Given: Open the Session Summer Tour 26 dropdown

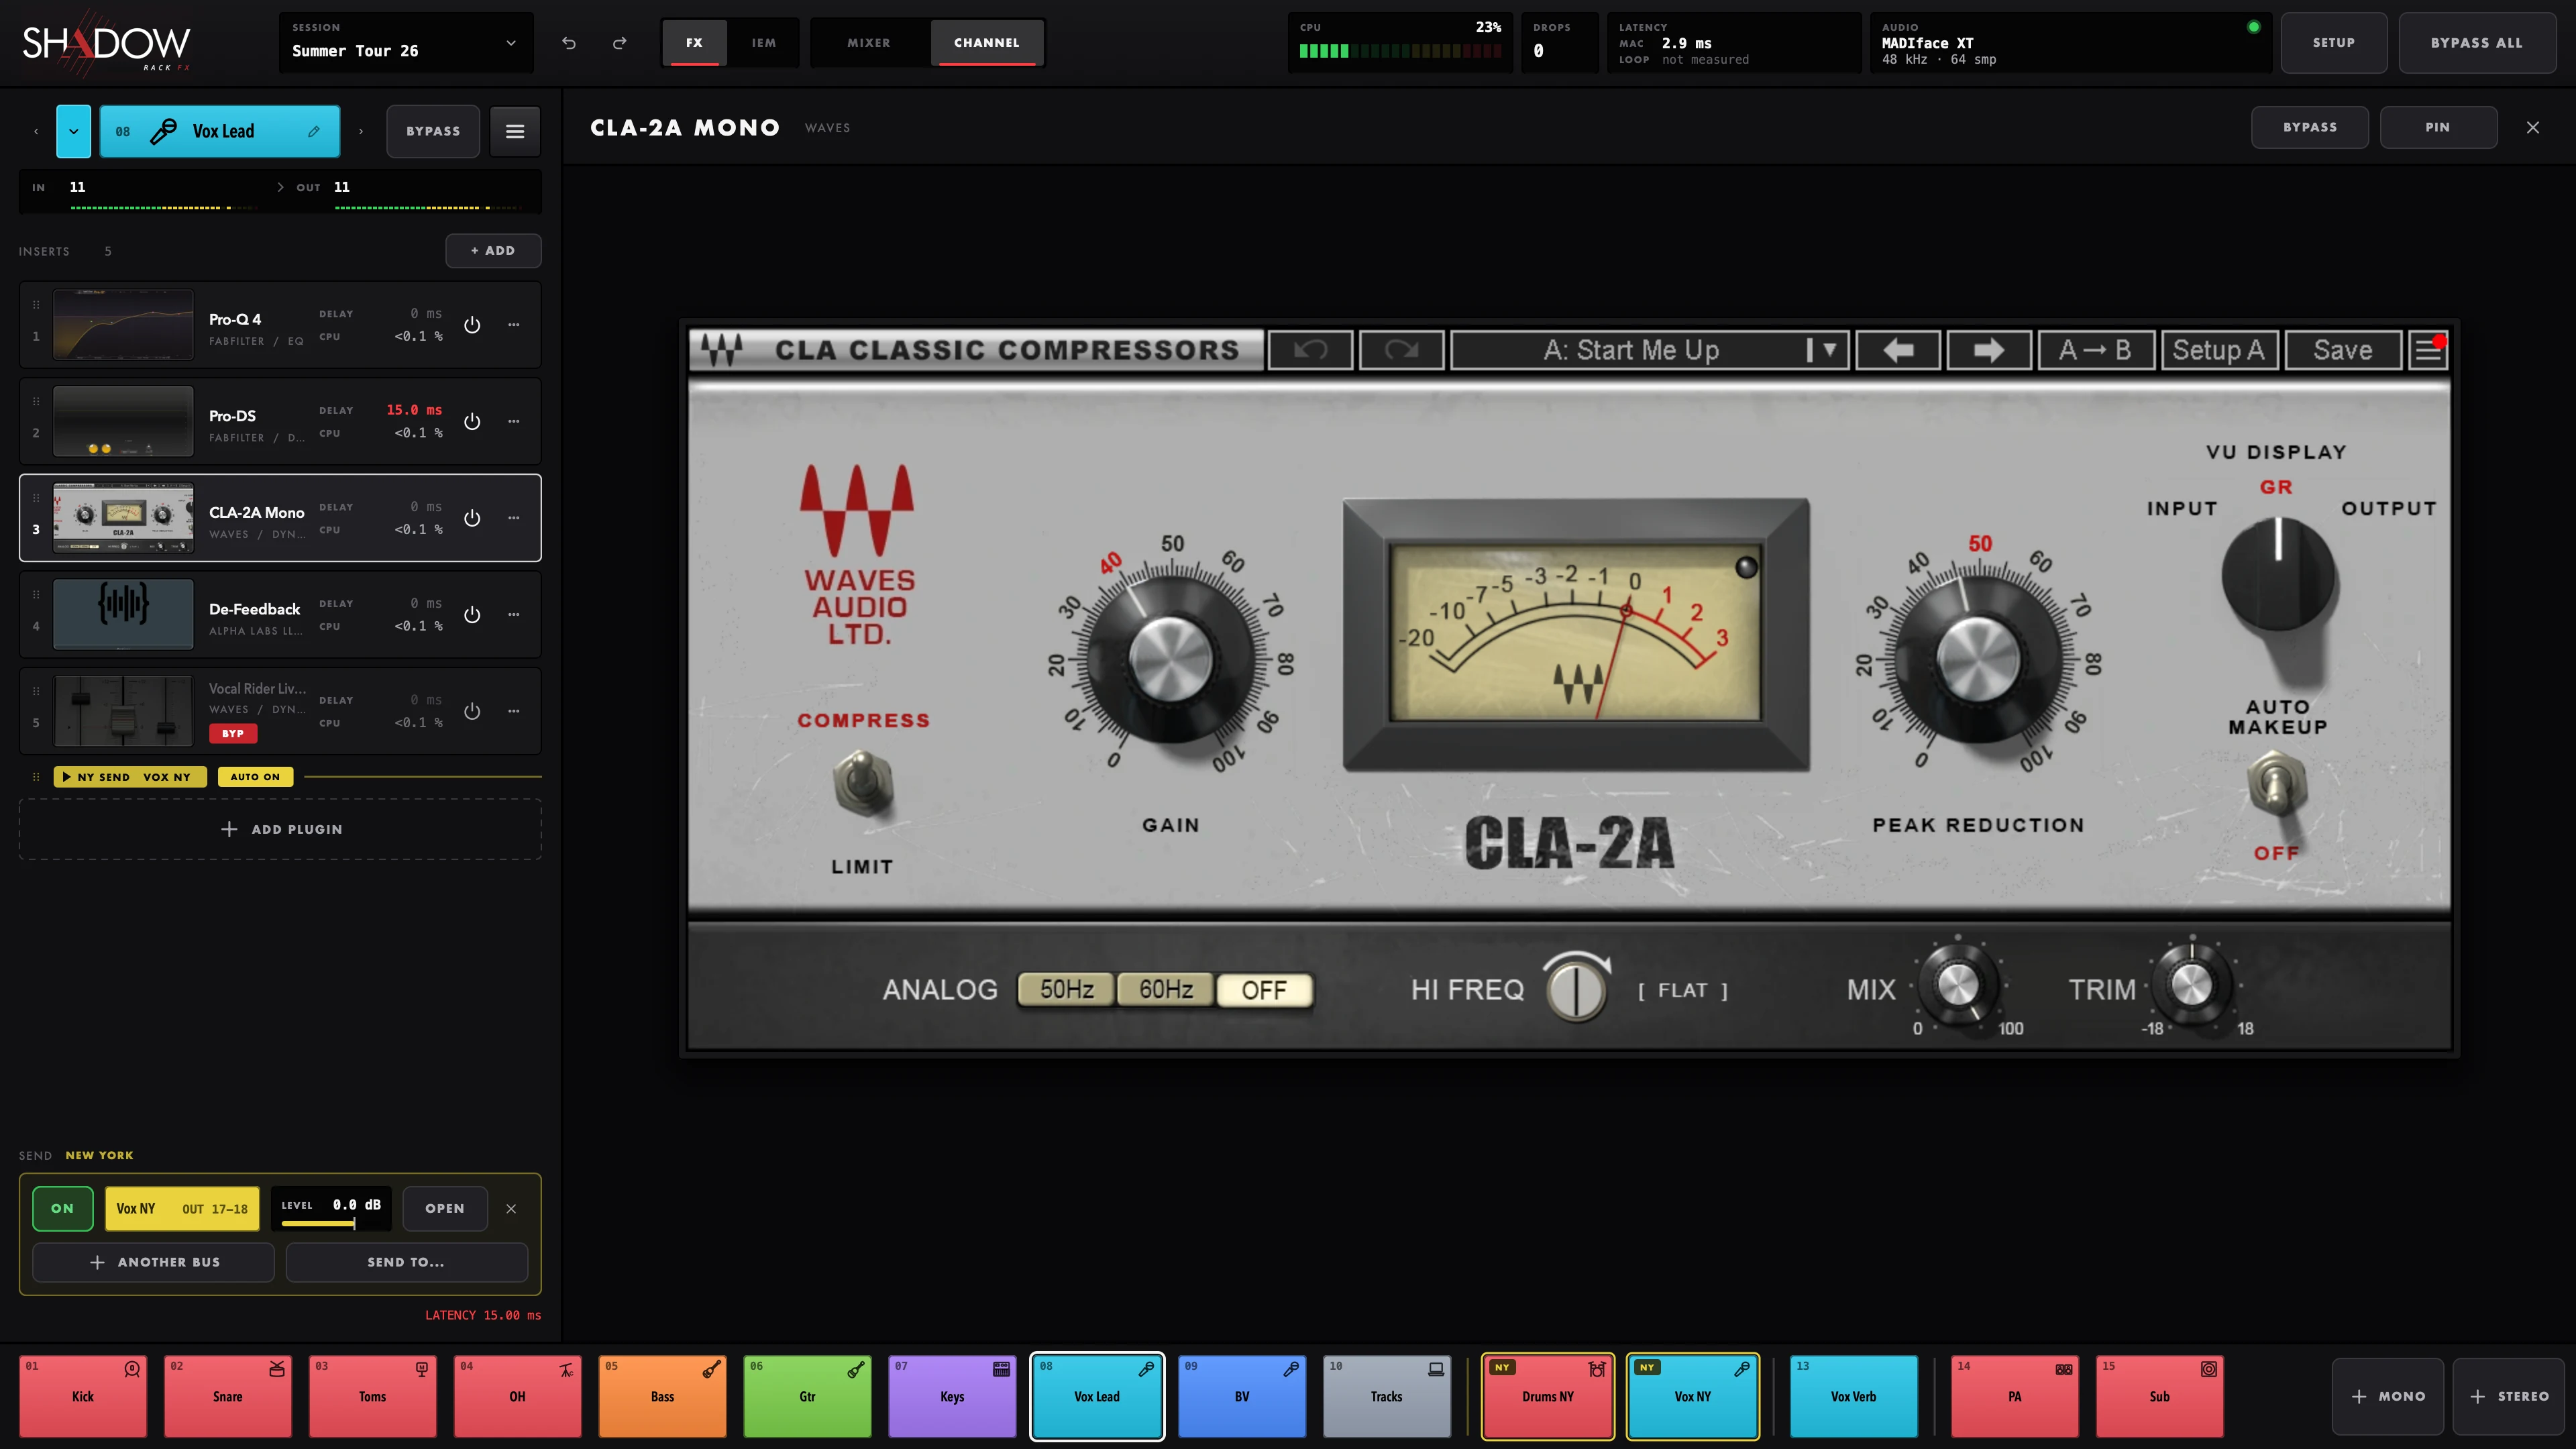Looking at the screenshot, I should tap(405, 43).
